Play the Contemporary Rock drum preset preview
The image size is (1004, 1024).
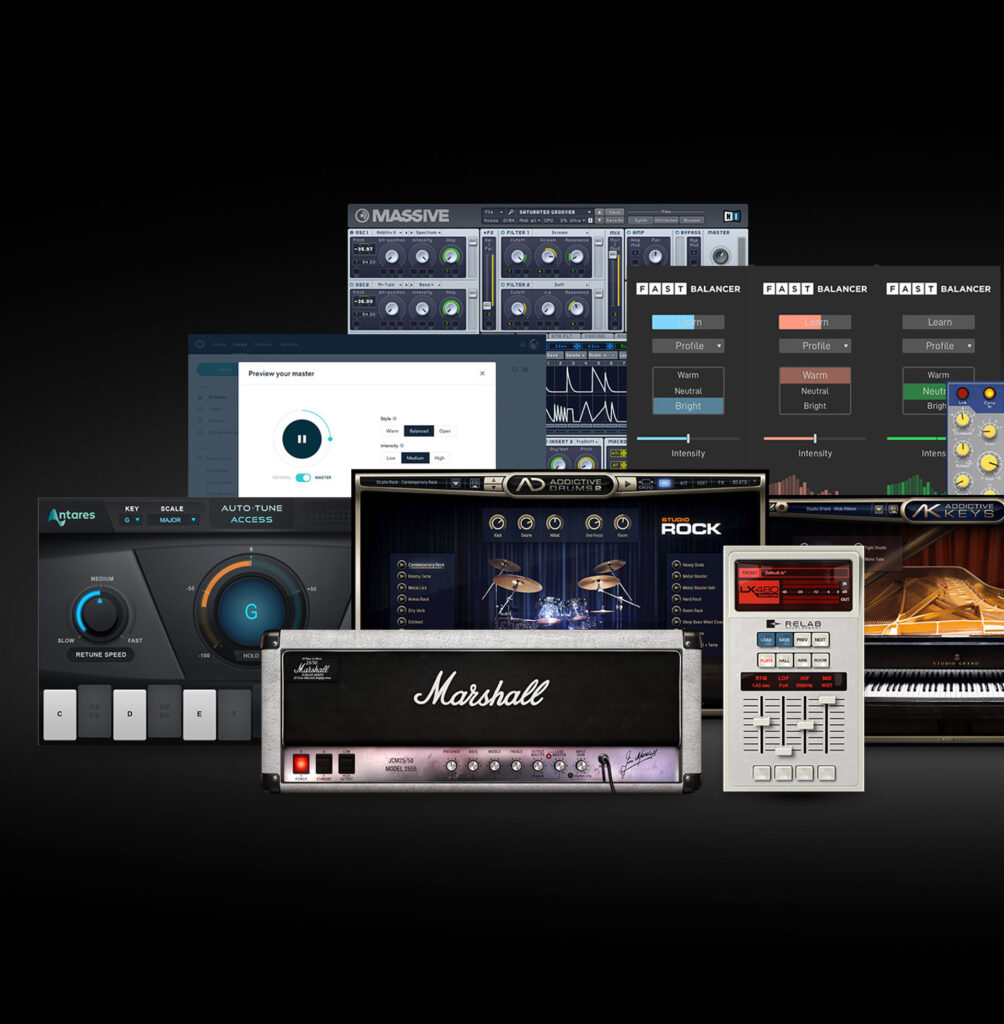[x=400, y=565]
